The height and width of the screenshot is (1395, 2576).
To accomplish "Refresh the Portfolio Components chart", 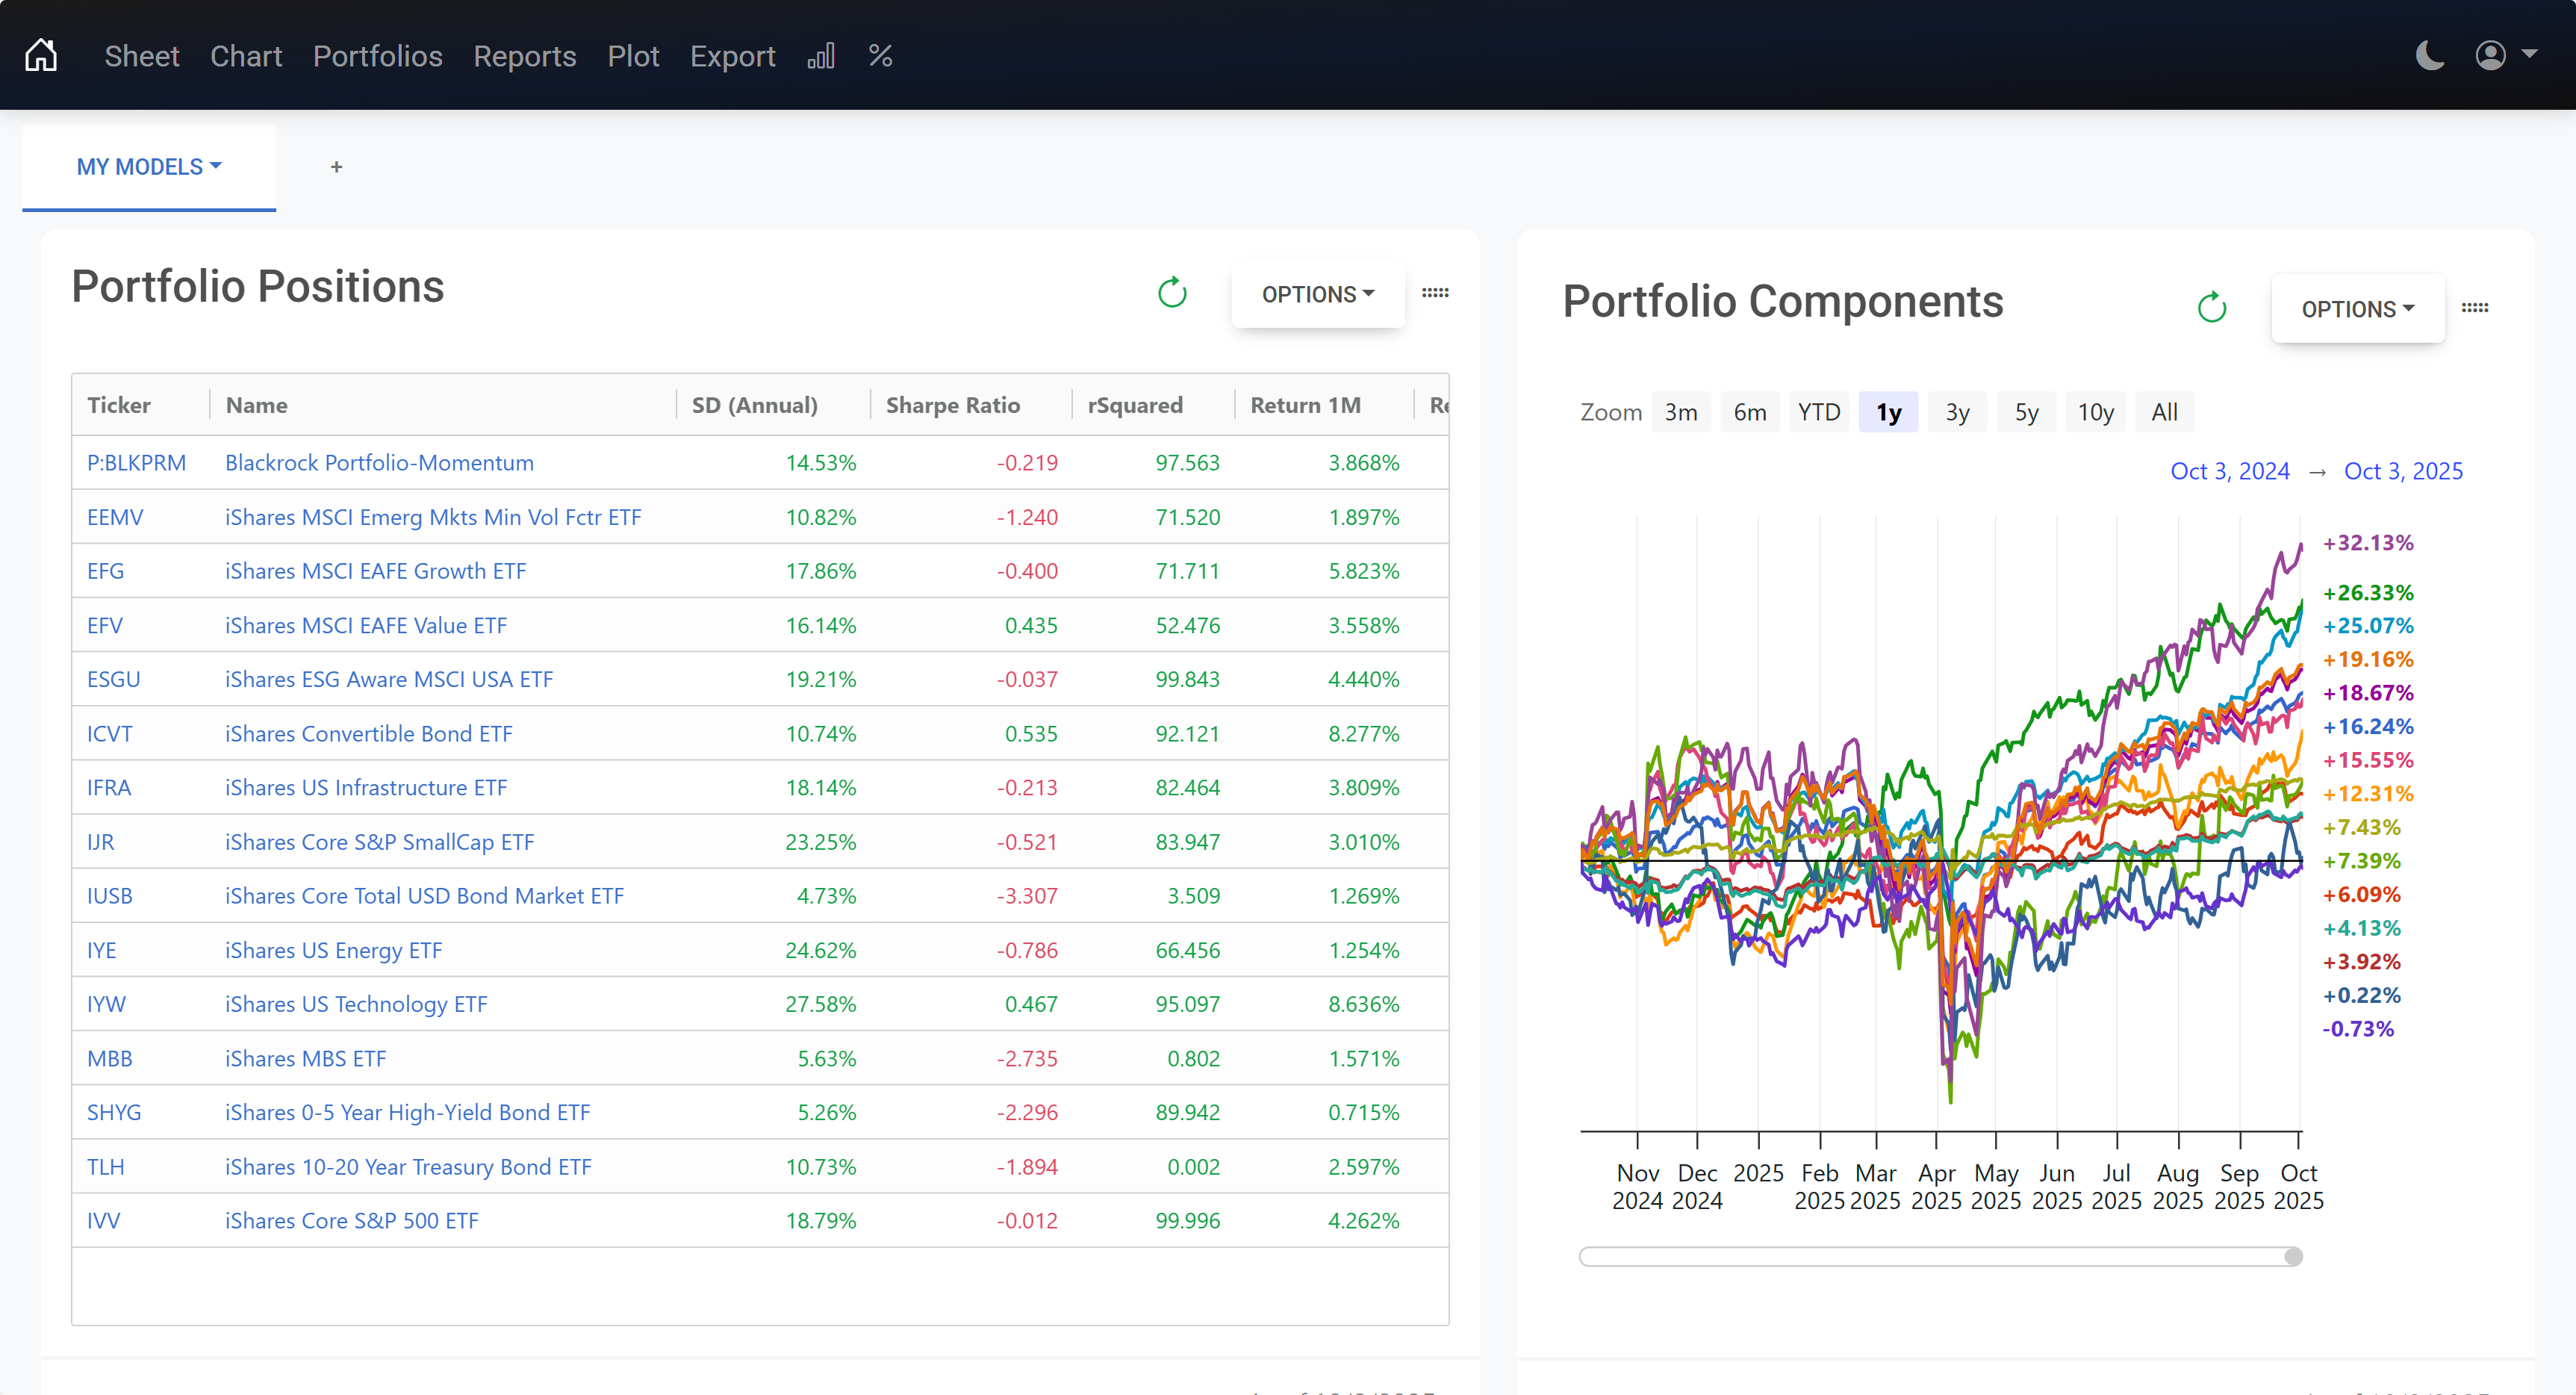I will 2211,307.
